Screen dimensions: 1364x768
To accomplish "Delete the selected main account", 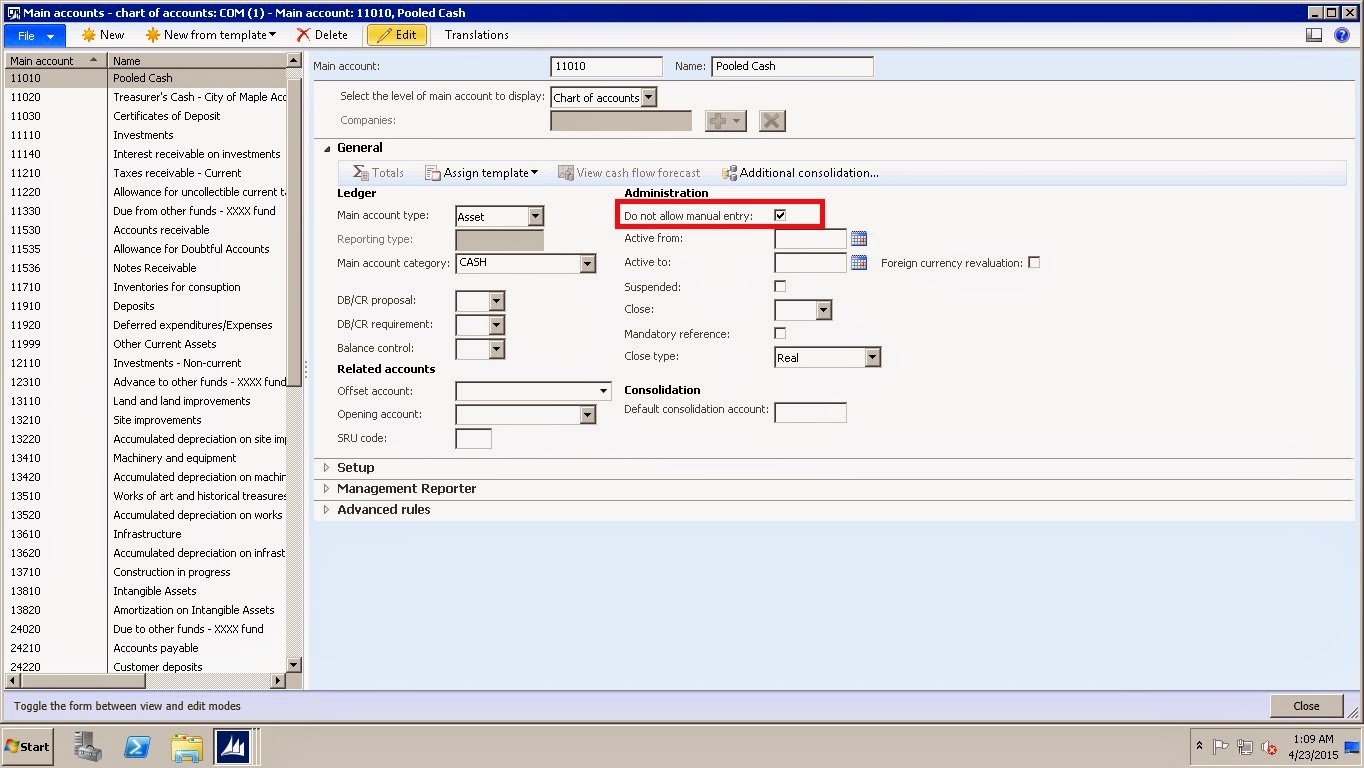I will click(x=322, y=34).
